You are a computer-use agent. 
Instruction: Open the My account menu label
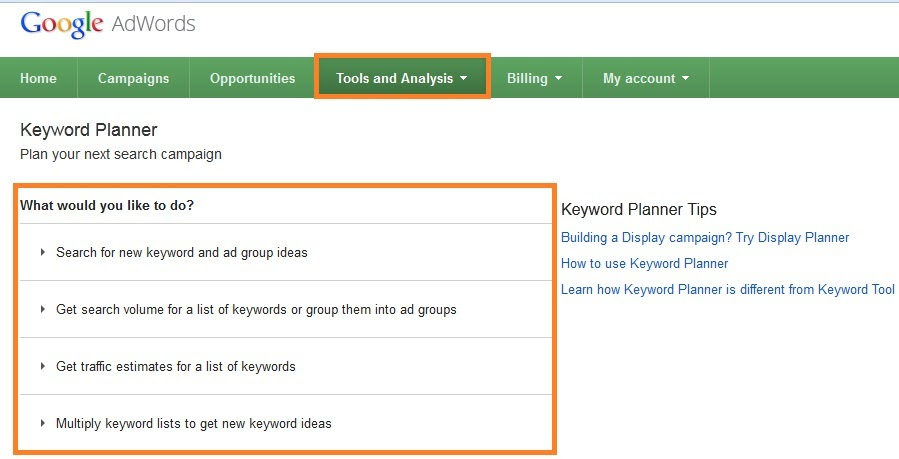639,79
